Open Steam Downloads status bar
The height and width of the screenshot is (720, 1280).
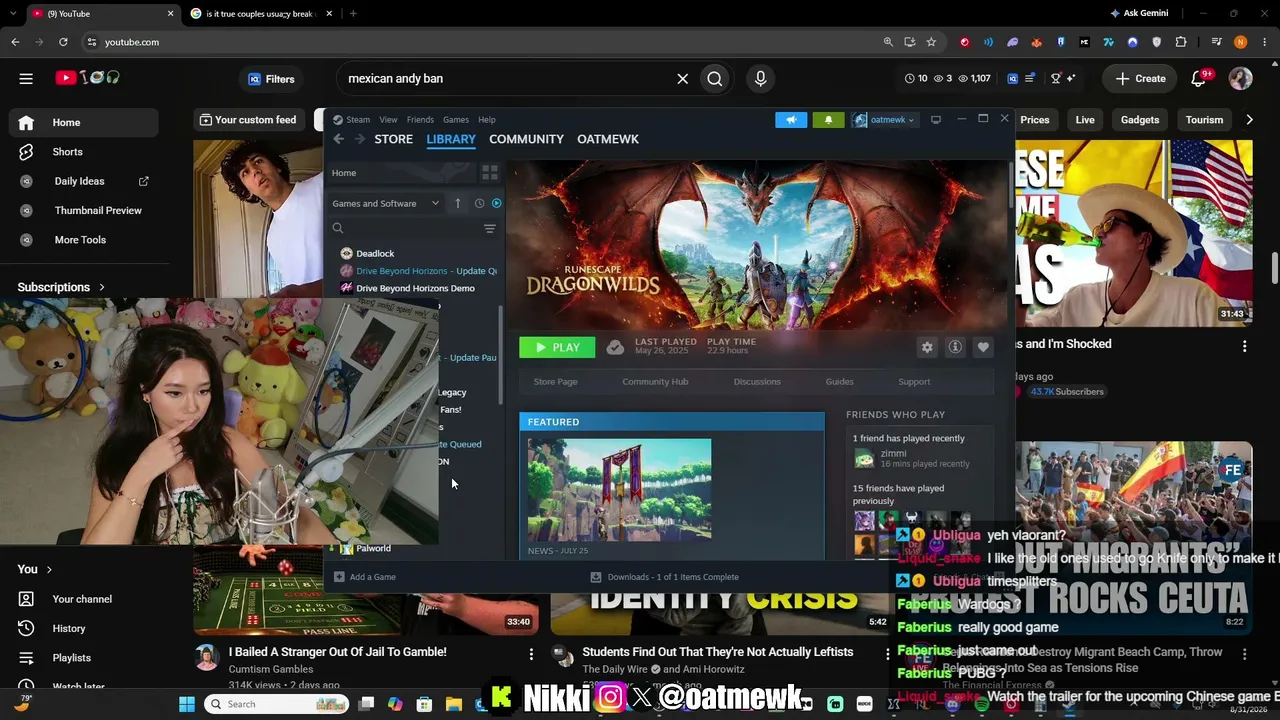[665, 577]
